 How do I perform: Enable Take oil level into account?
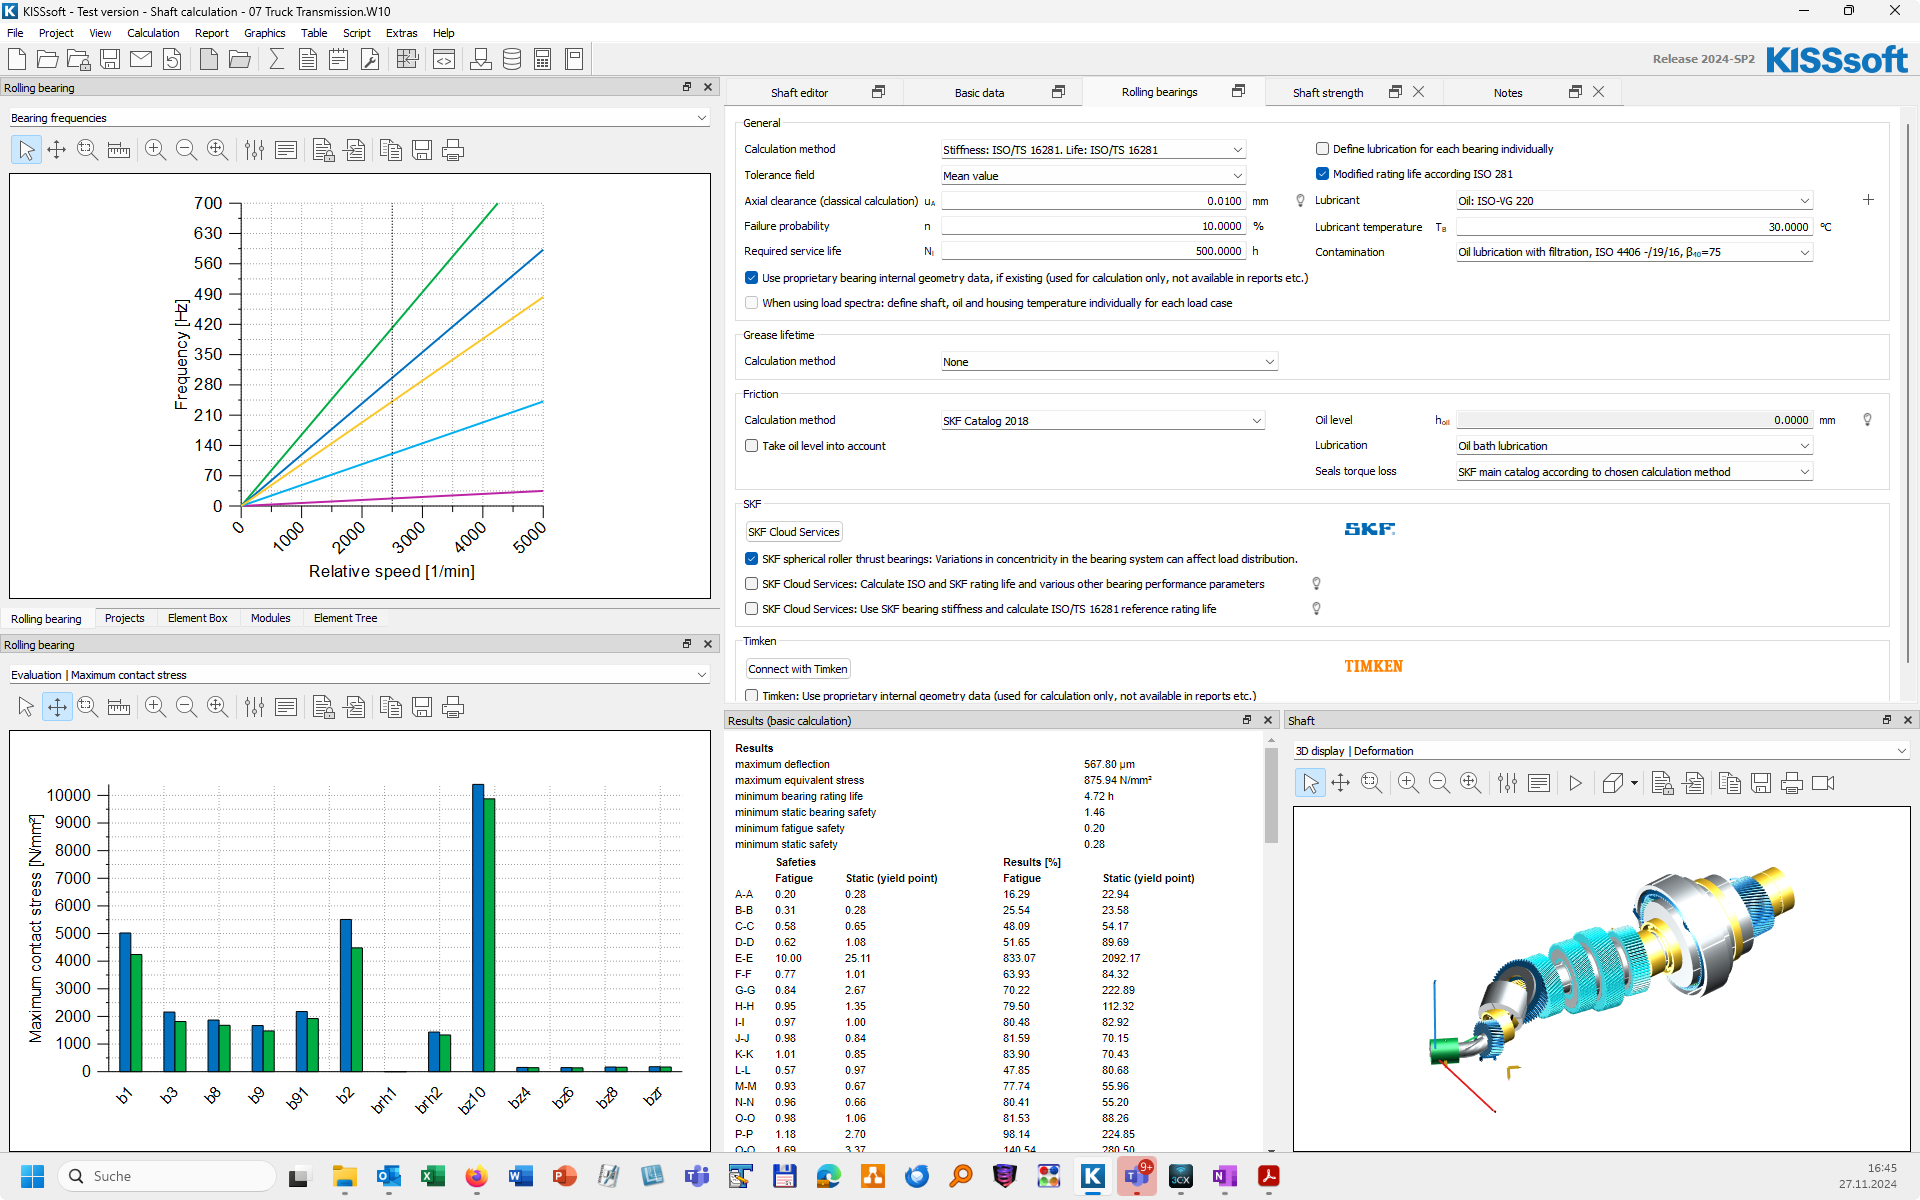coord(751,446)
